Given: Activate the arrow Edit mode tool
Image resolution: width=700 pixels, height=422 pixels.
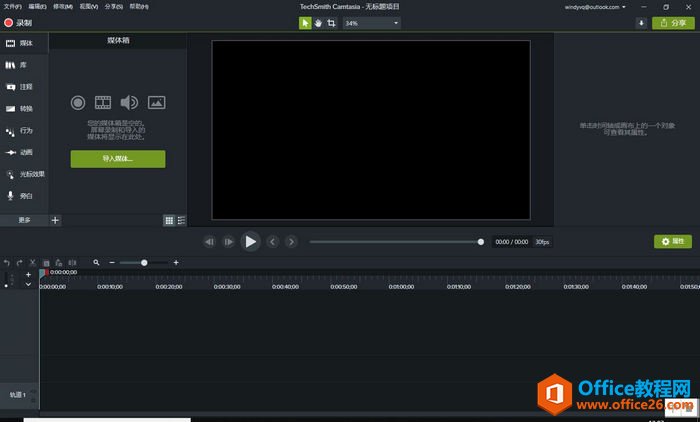Looking at the screenshot, I should pyautogui.click(x=306, y=23).
